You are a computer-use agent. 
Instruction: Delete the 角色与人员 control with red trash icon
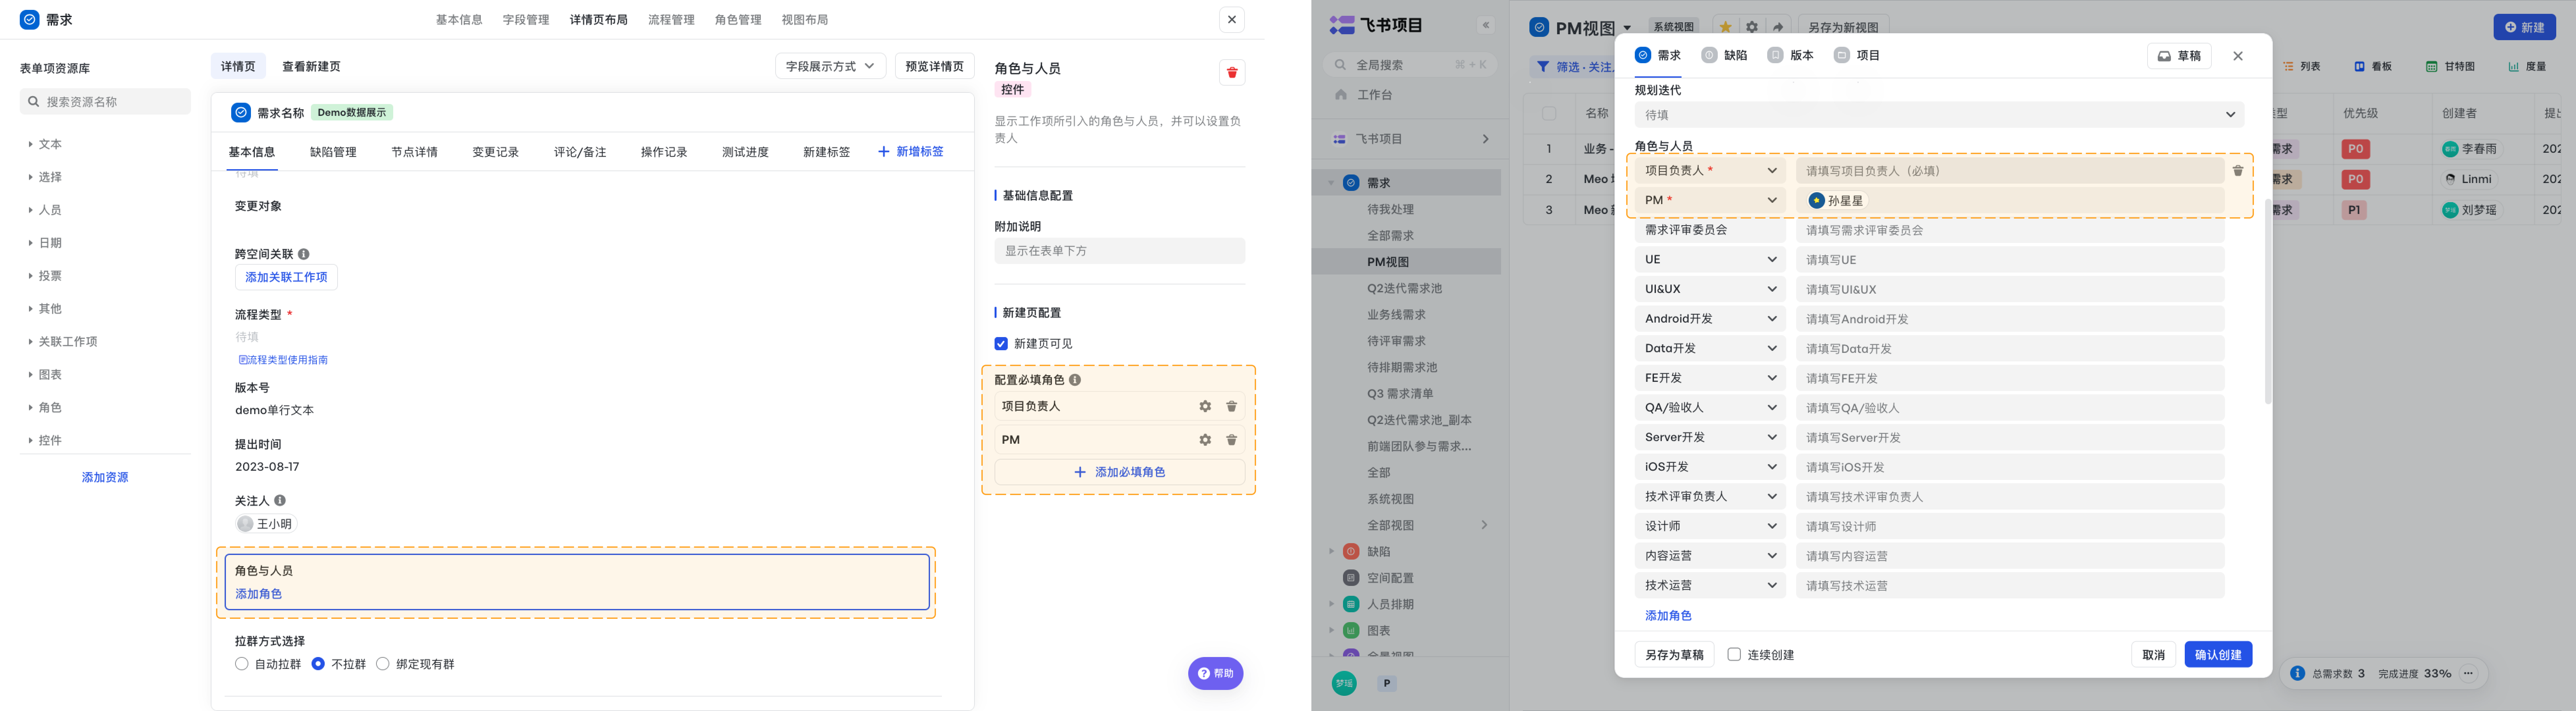click(x=1232, y=72)
